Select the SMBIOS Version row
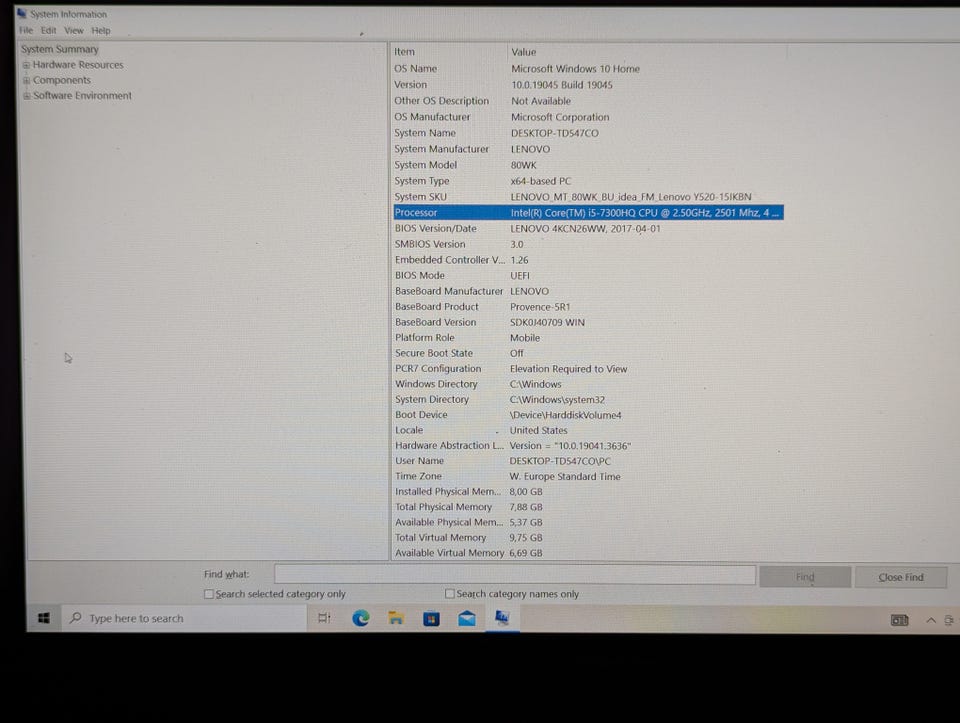Viewport: 960px width, 723px height. 588,244
